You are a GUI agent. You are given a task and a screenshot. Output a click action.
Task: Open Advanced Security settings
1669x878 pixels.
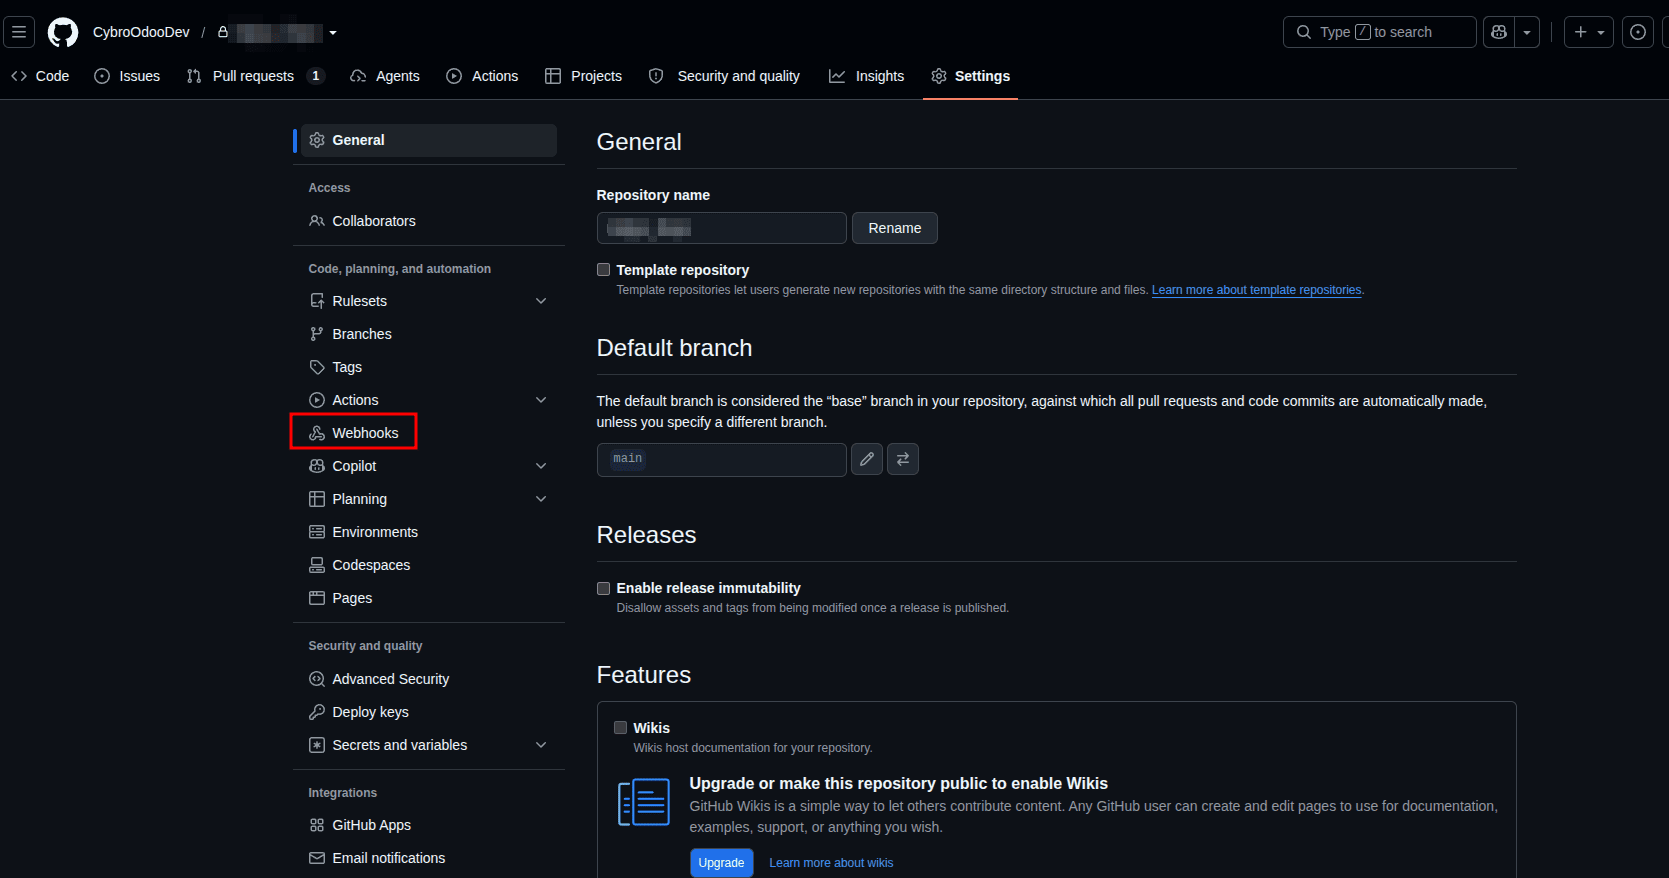coord(429,679)
